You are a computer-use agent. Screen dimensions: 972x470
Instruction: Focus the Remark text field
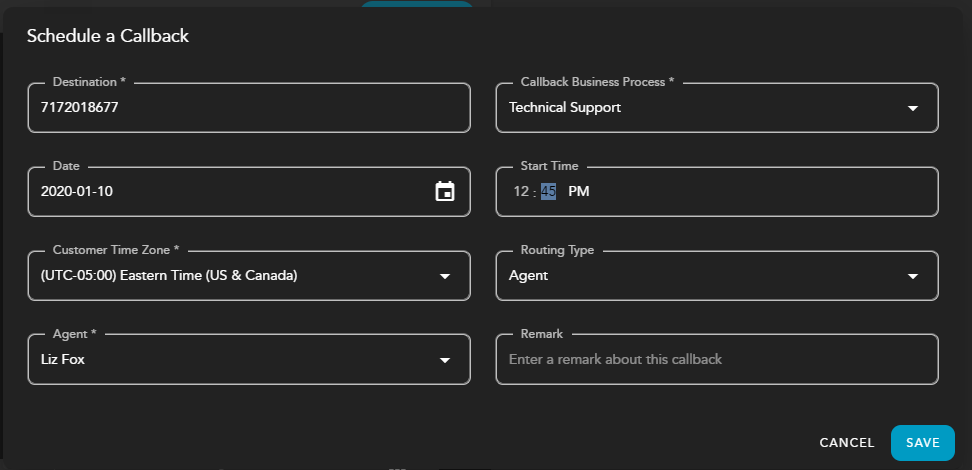(x=716, y=360)
